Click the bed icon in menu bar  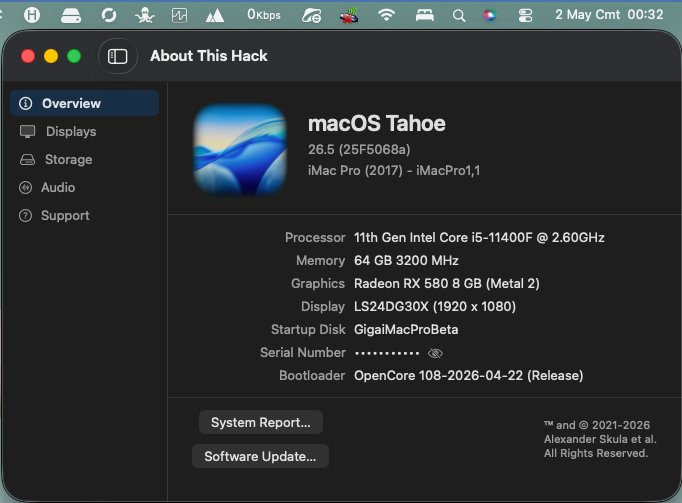pos(424,16)
